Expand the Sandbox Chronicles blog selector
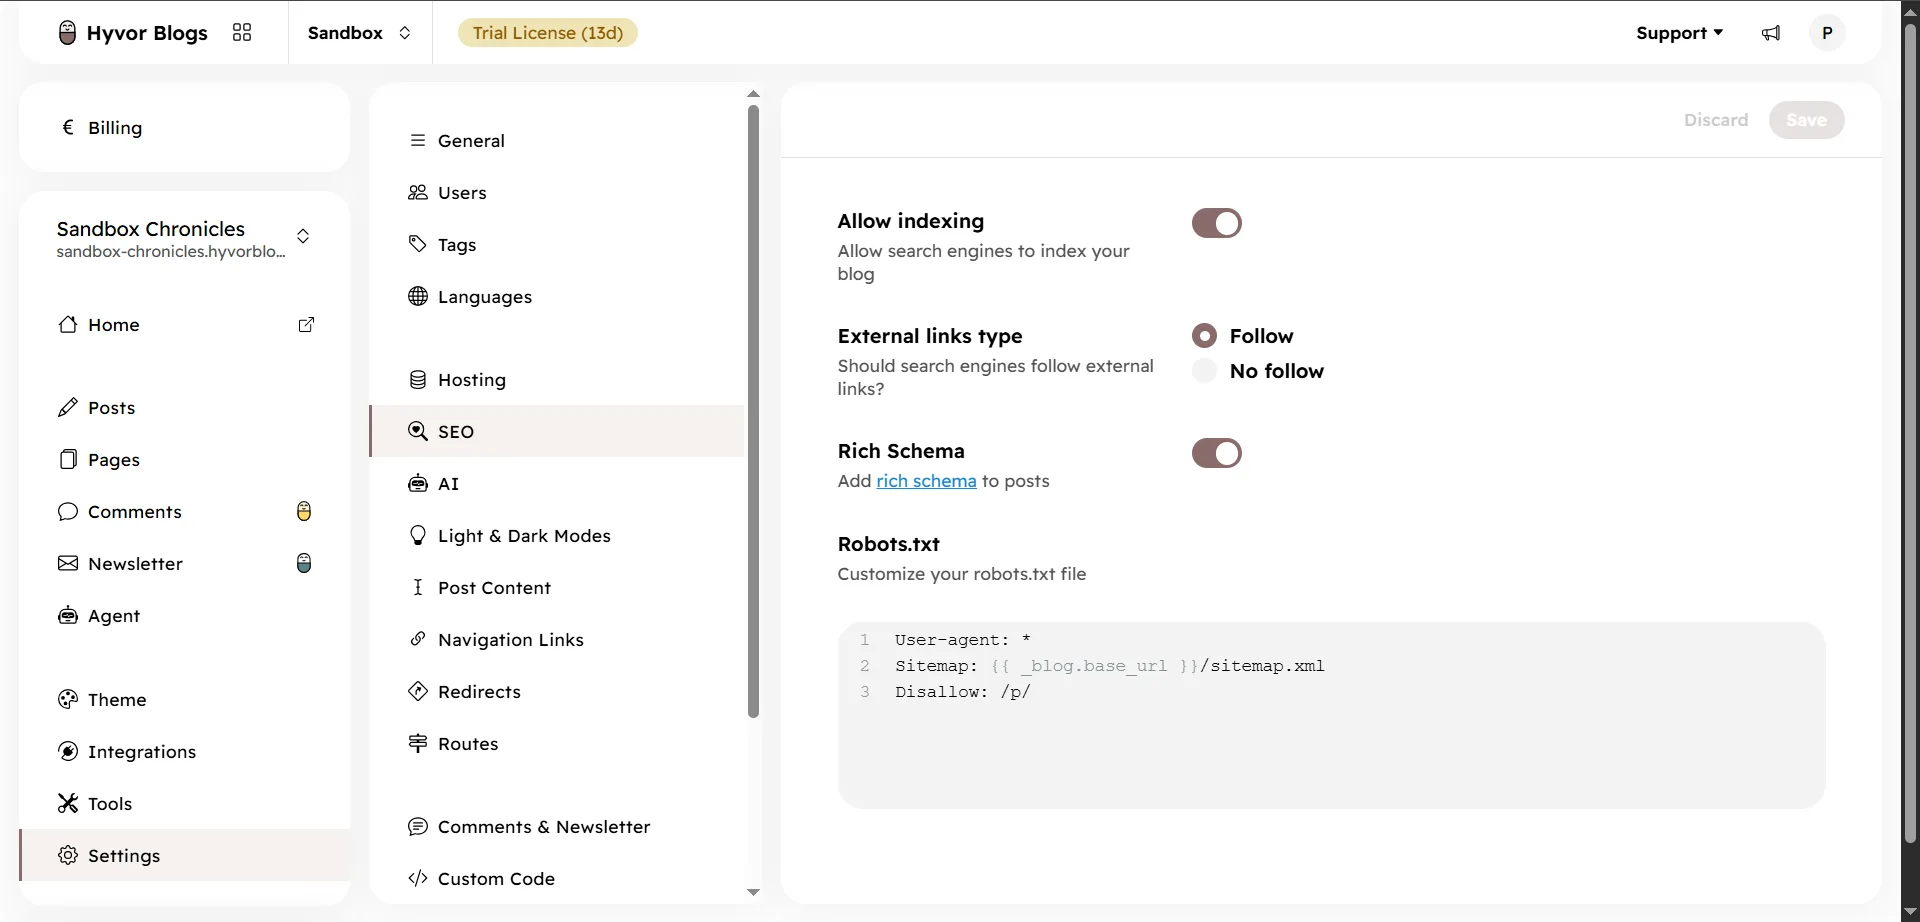1920x922 pixels. tap(185, 238)
